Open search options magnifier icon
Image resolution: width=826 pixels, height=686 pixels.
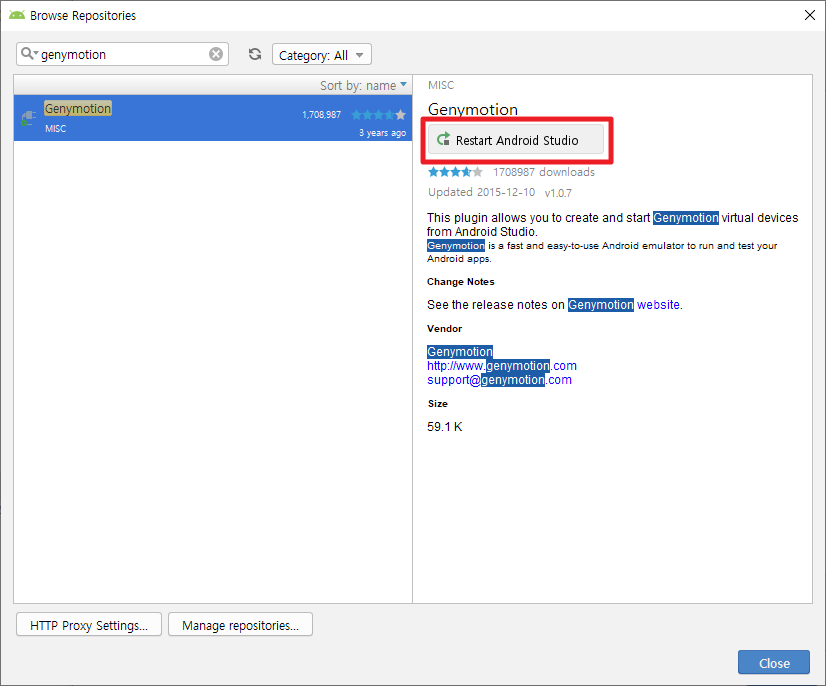point(29,54)
